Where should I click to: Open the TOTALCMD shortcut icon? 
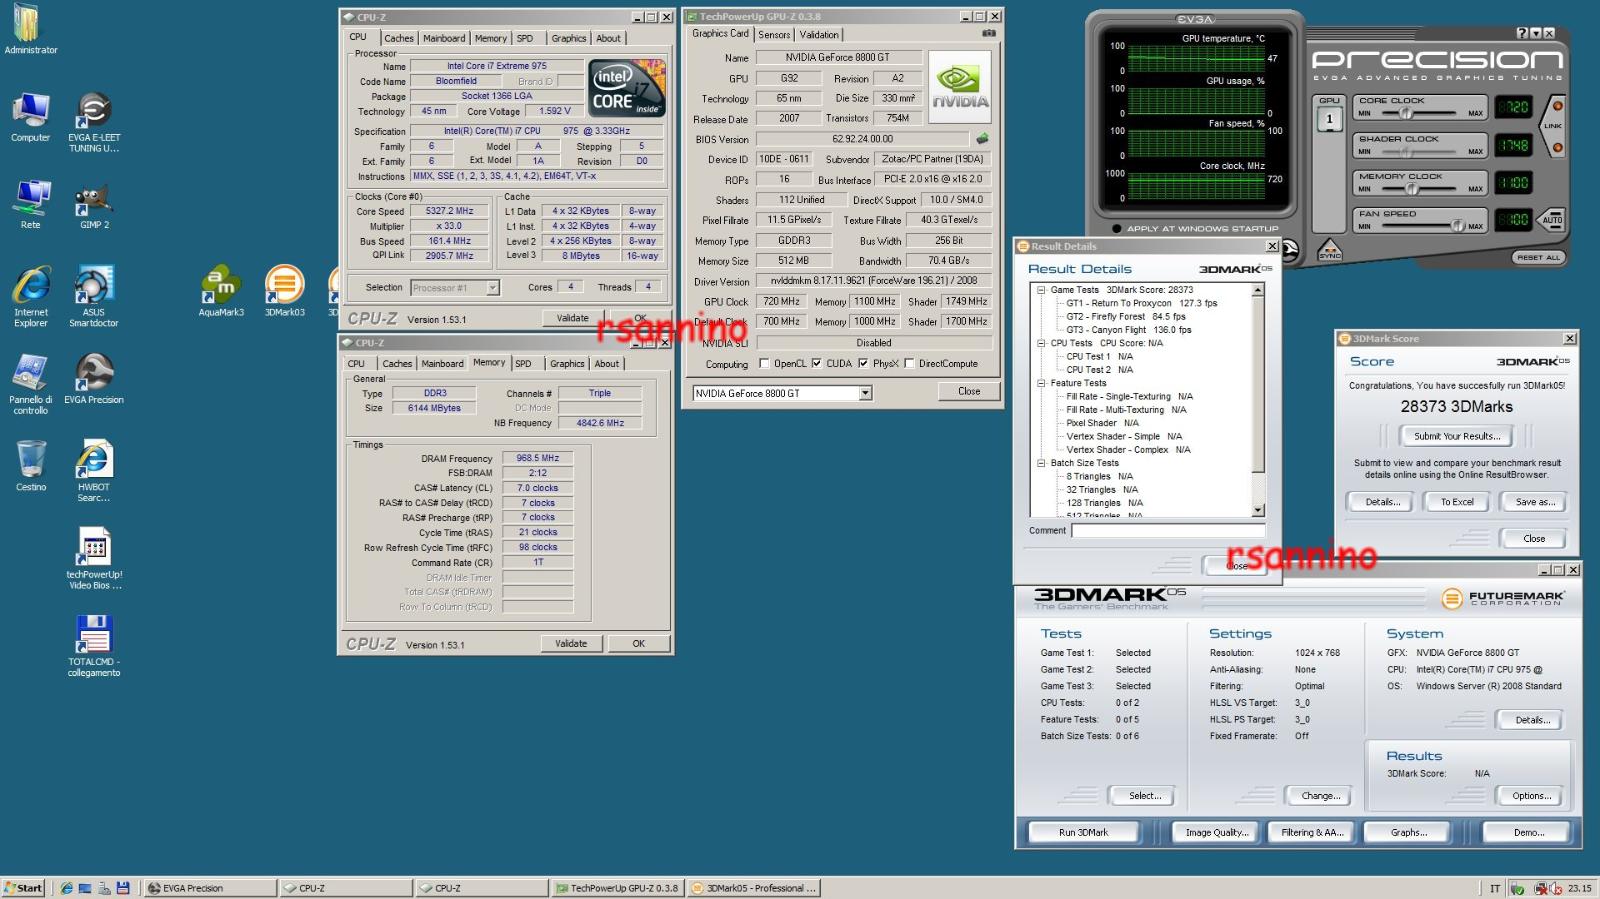(x=93, y=645)
